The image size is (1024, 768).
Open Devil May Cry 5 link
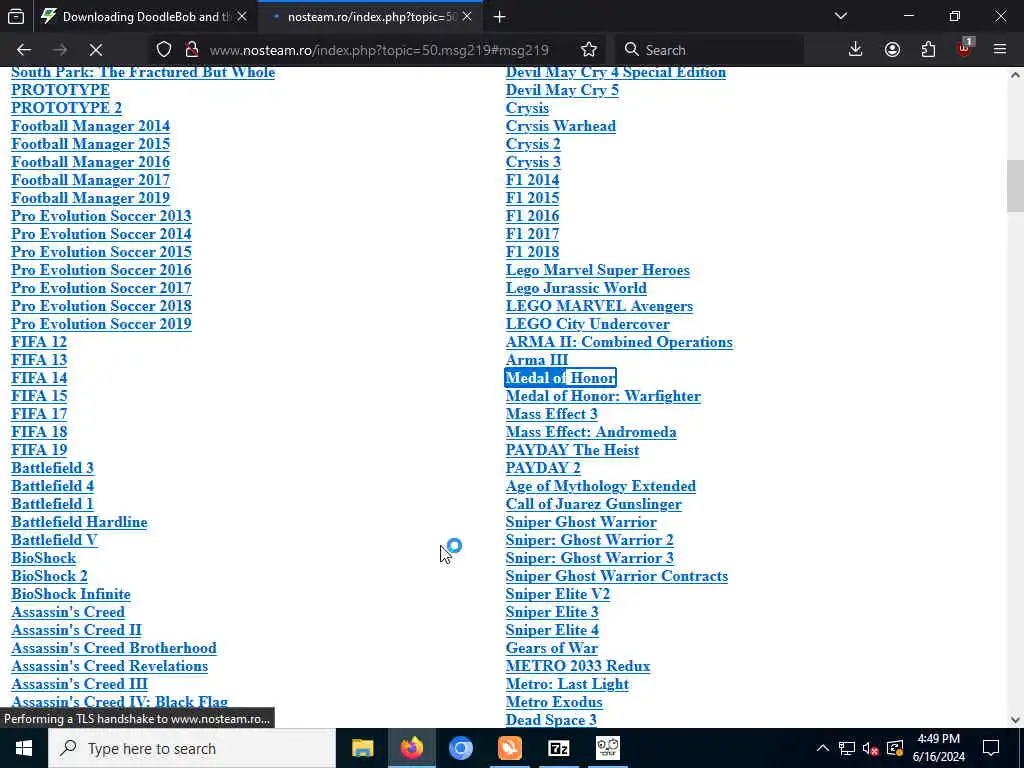coord(562,90)
